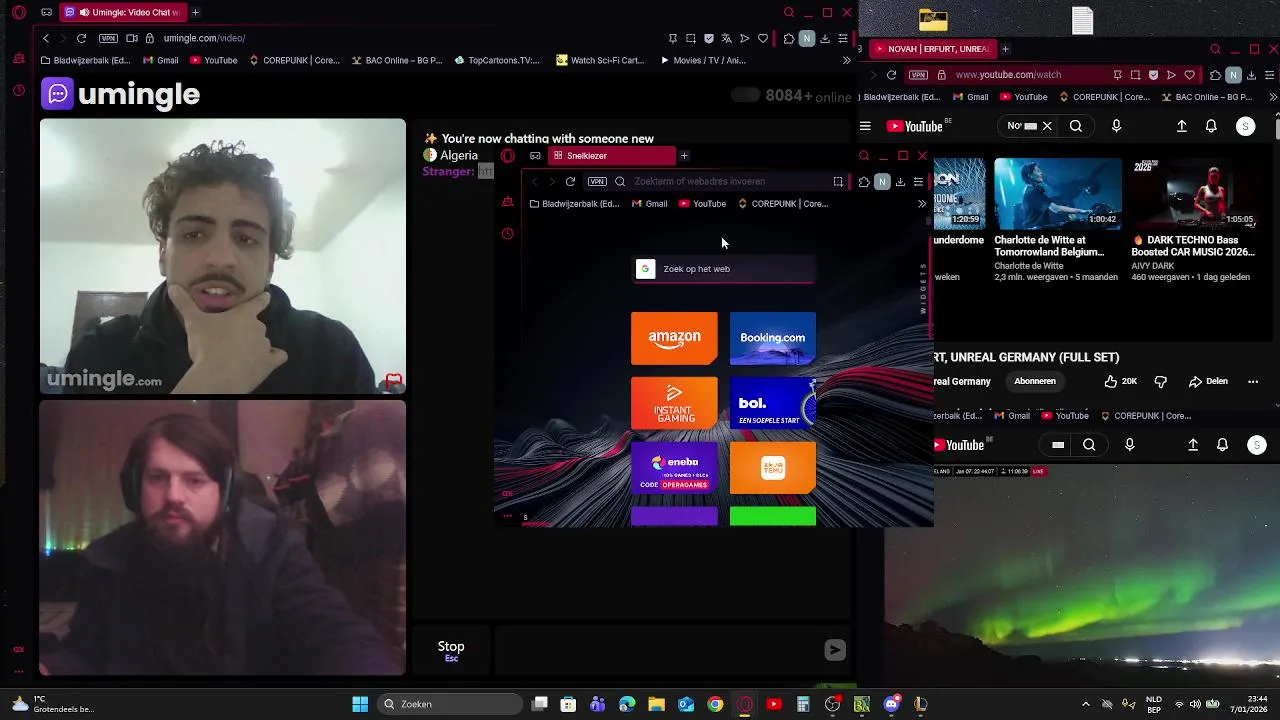Open Windows Start button
The width and height of the screenshot is (1280, 720).
360,704
